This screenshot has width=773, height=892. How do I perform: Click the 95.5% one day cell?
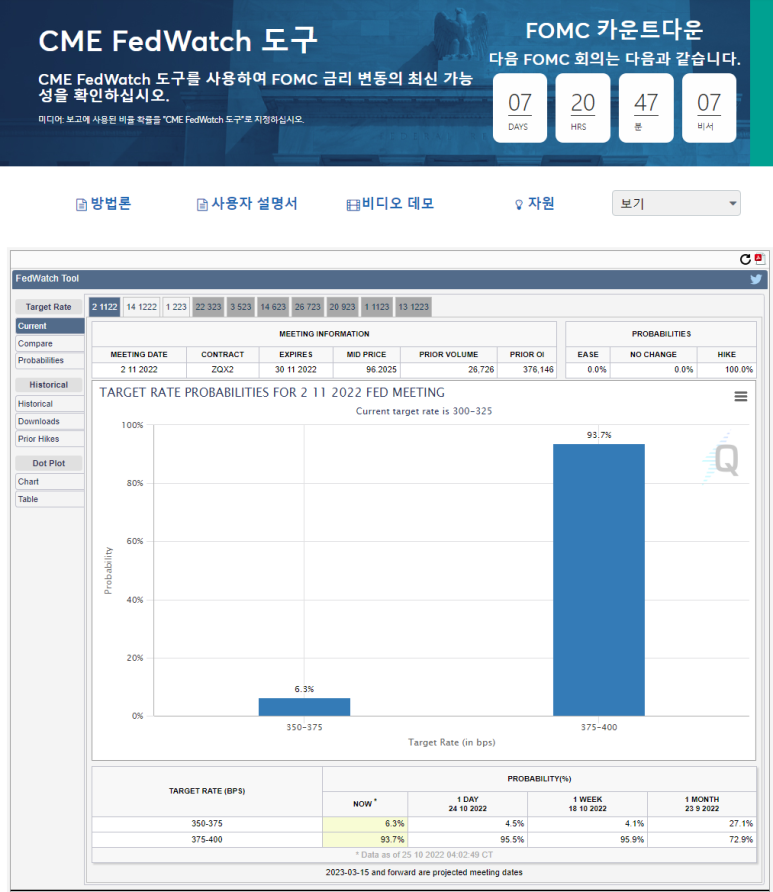468,840
